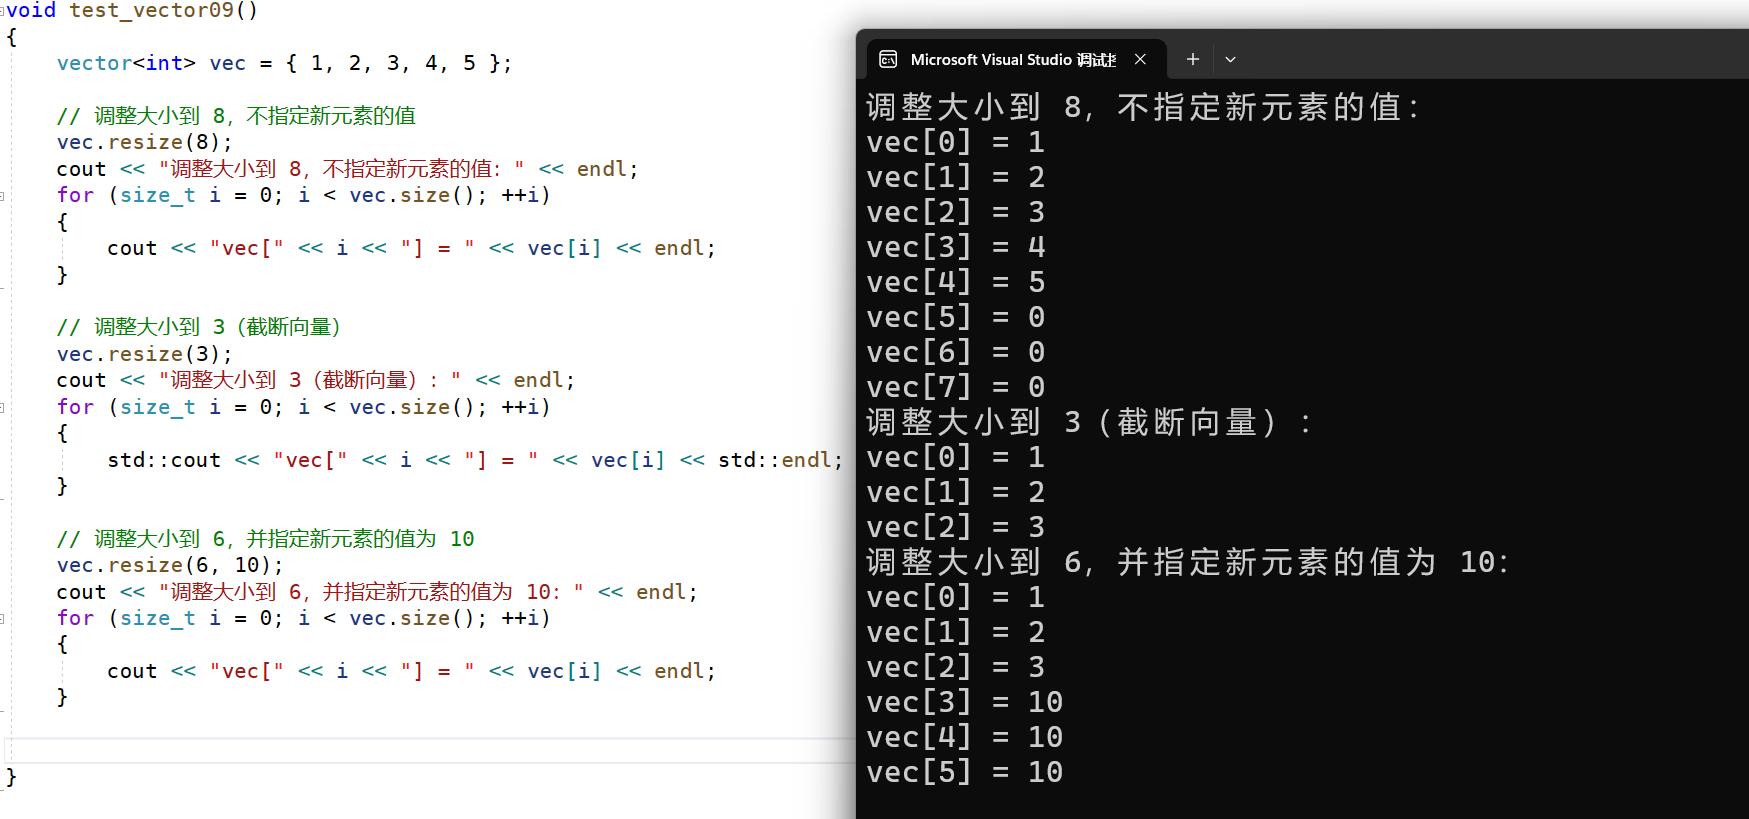The image size is (1749, 819).
Task: Click the vec.resize(8); code line
Action: pos(144,142)
